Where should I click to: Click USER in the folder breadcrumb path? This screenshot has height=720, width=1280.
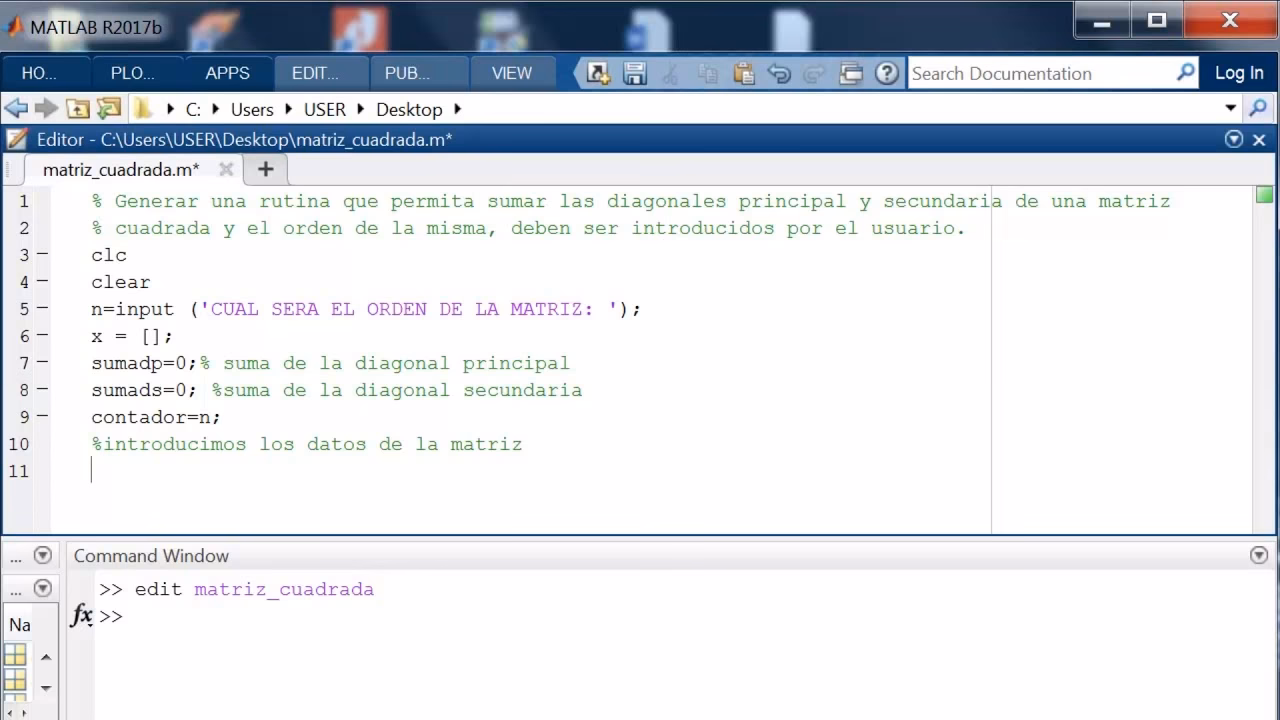(323, 109)
